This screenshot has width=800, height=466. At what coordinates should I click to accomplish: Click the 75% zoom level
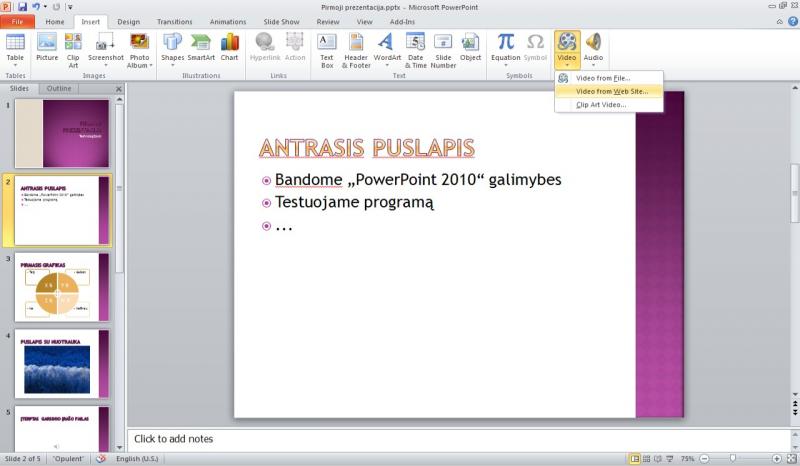[687, 459]
